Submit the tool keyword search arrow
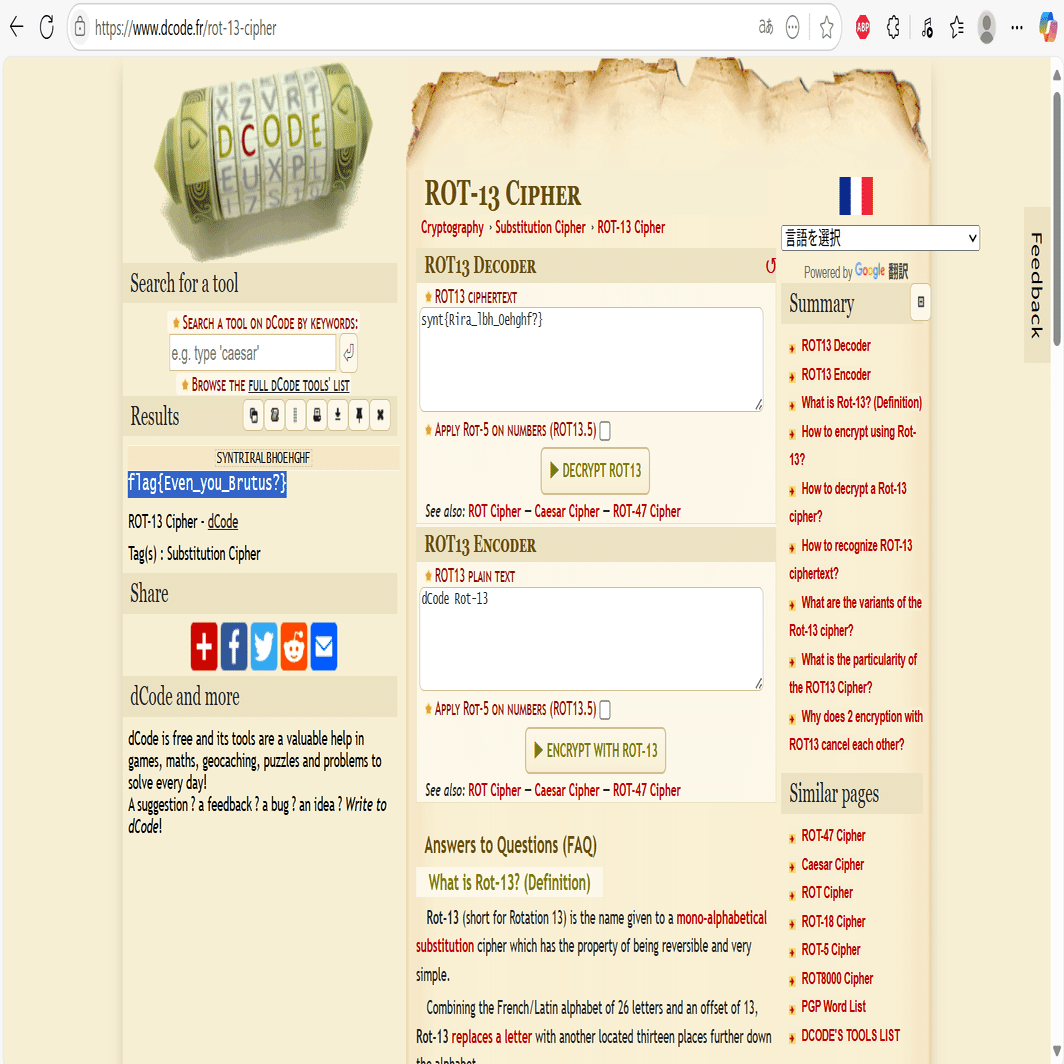The width and height of the screenshot is (1064, 1064). pos(348,353)
